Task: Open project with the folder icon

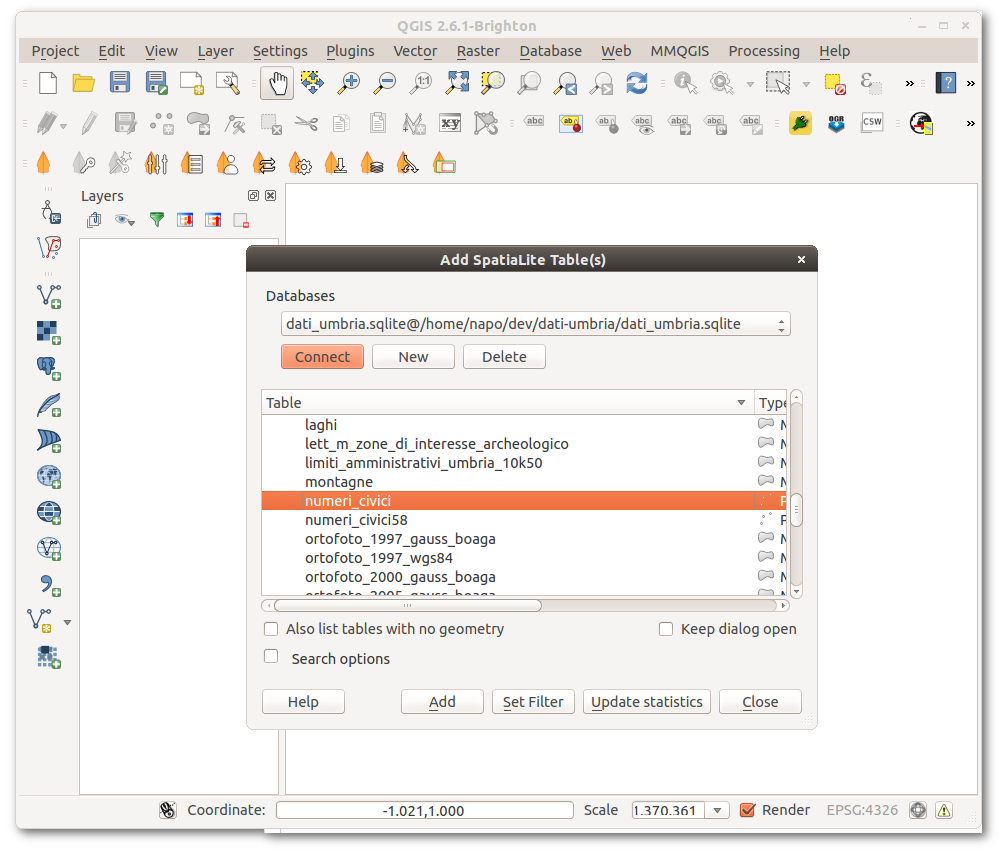Action: (84, 83)
